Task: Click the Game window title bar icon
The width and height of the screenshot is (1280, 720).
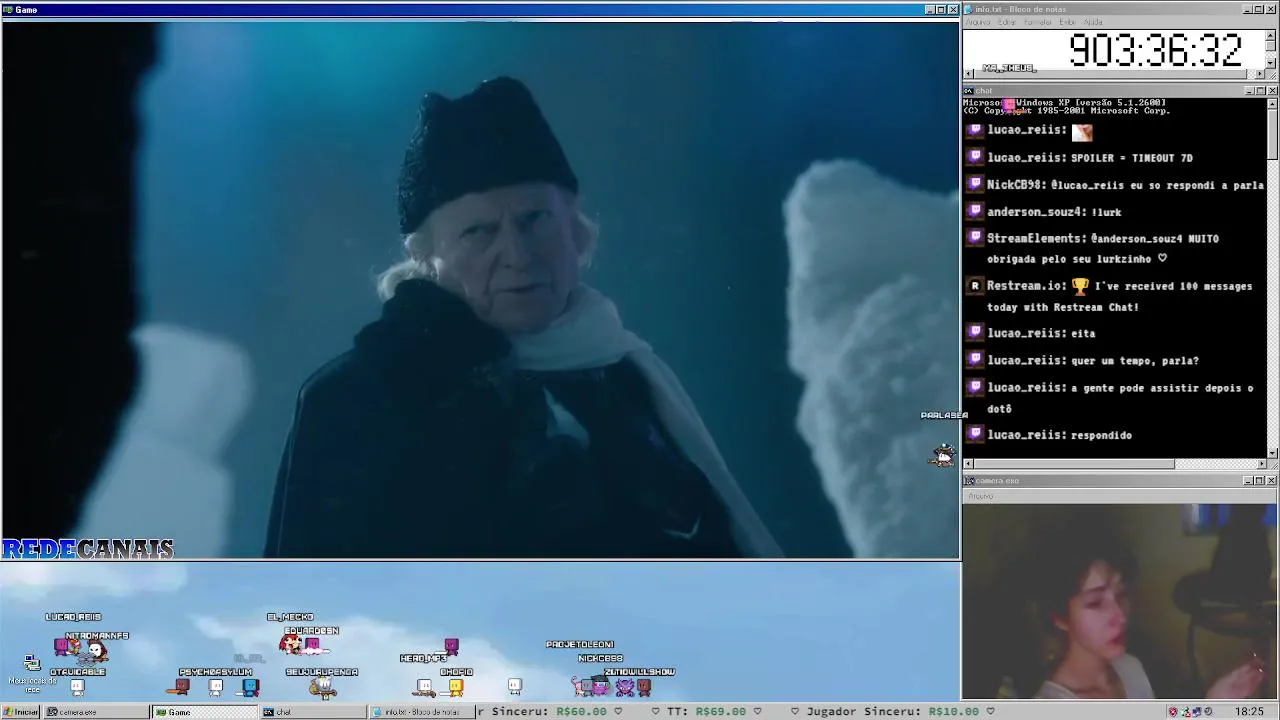Action: tap(7, 9)
